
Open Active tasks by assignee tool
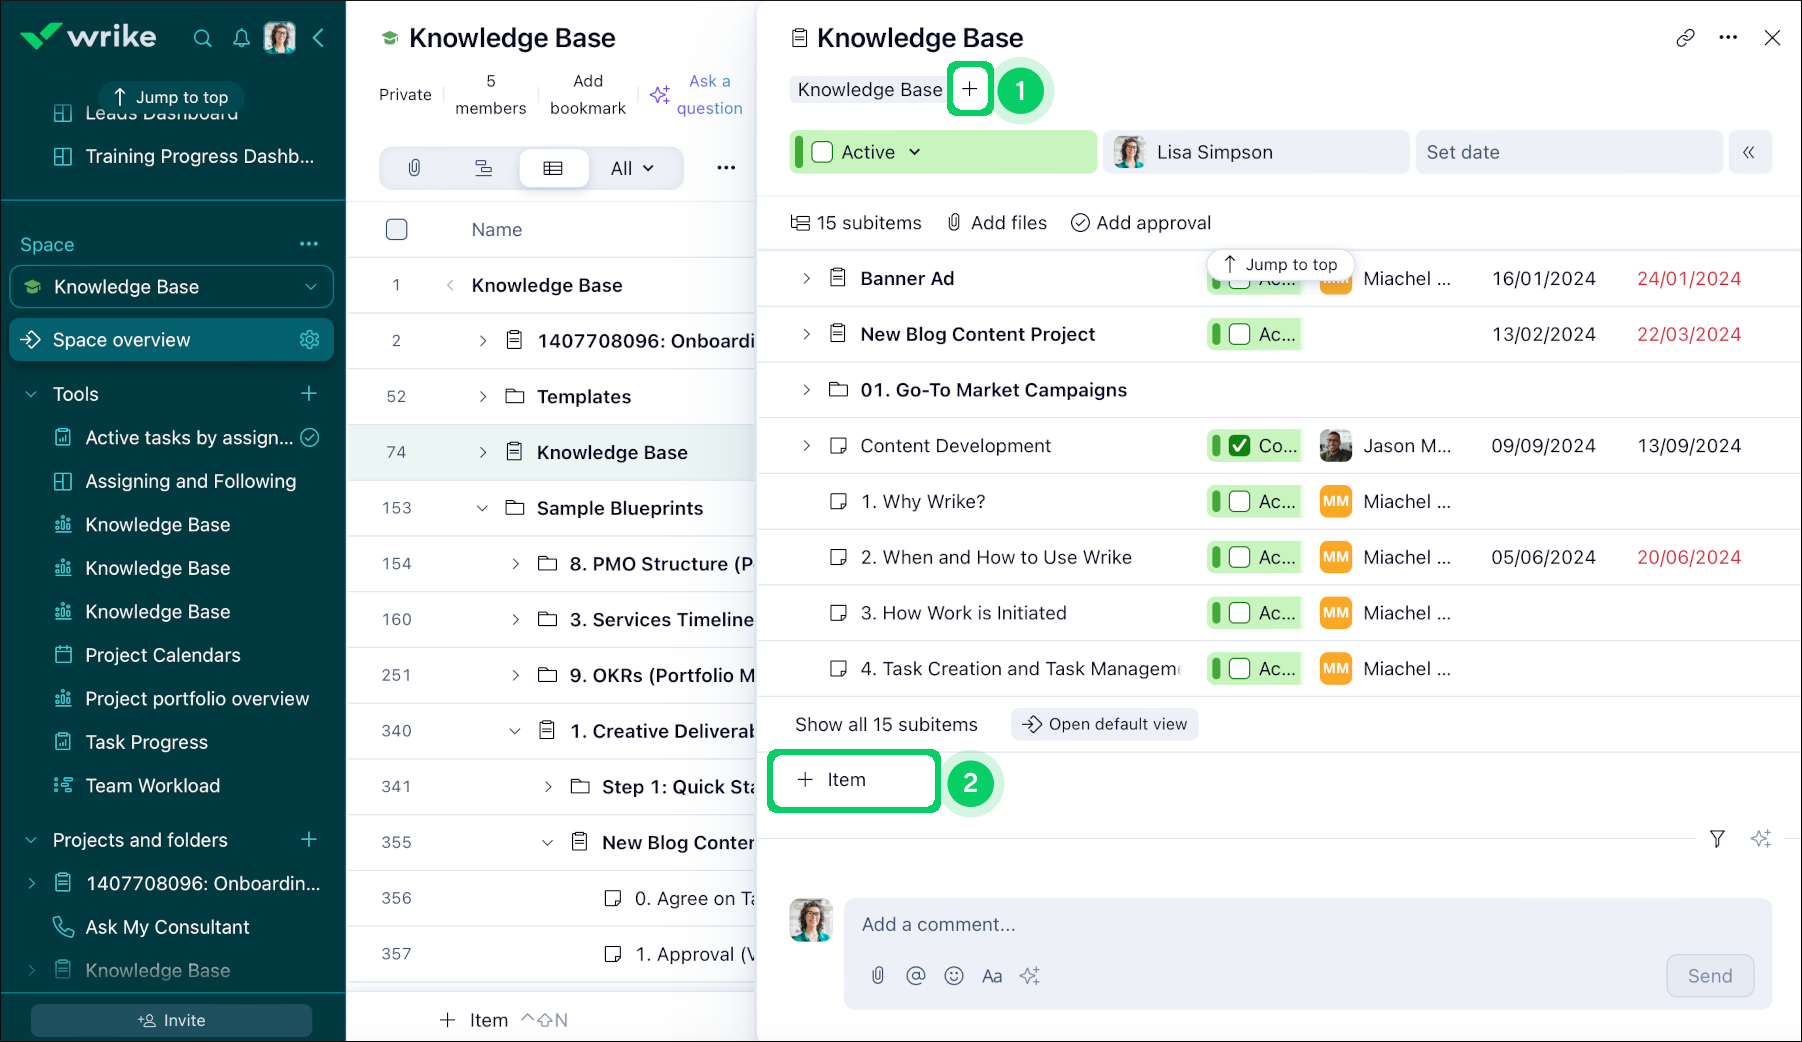(188, 438)
